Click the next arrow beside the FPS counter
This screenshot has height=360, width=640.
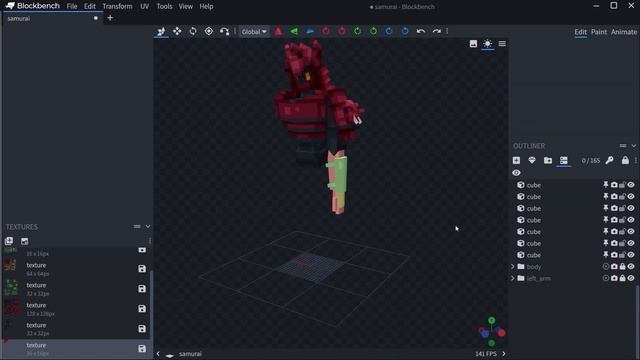[504, 354]
